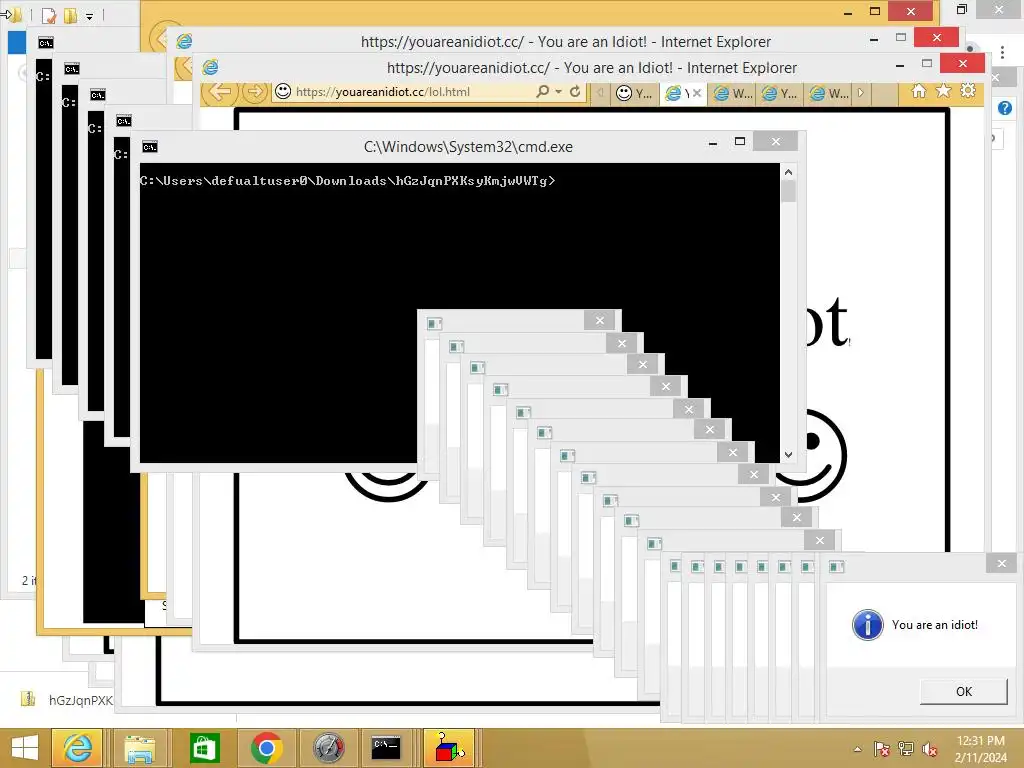The width and height of the screenshot is (1024, 768).
Task: Open Windows Store from the taskbar
Action: (204, 748)
